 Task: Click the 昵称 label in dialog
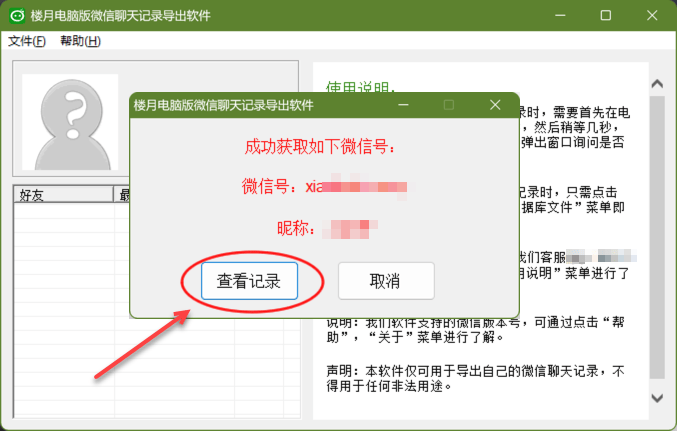point(296,228)
